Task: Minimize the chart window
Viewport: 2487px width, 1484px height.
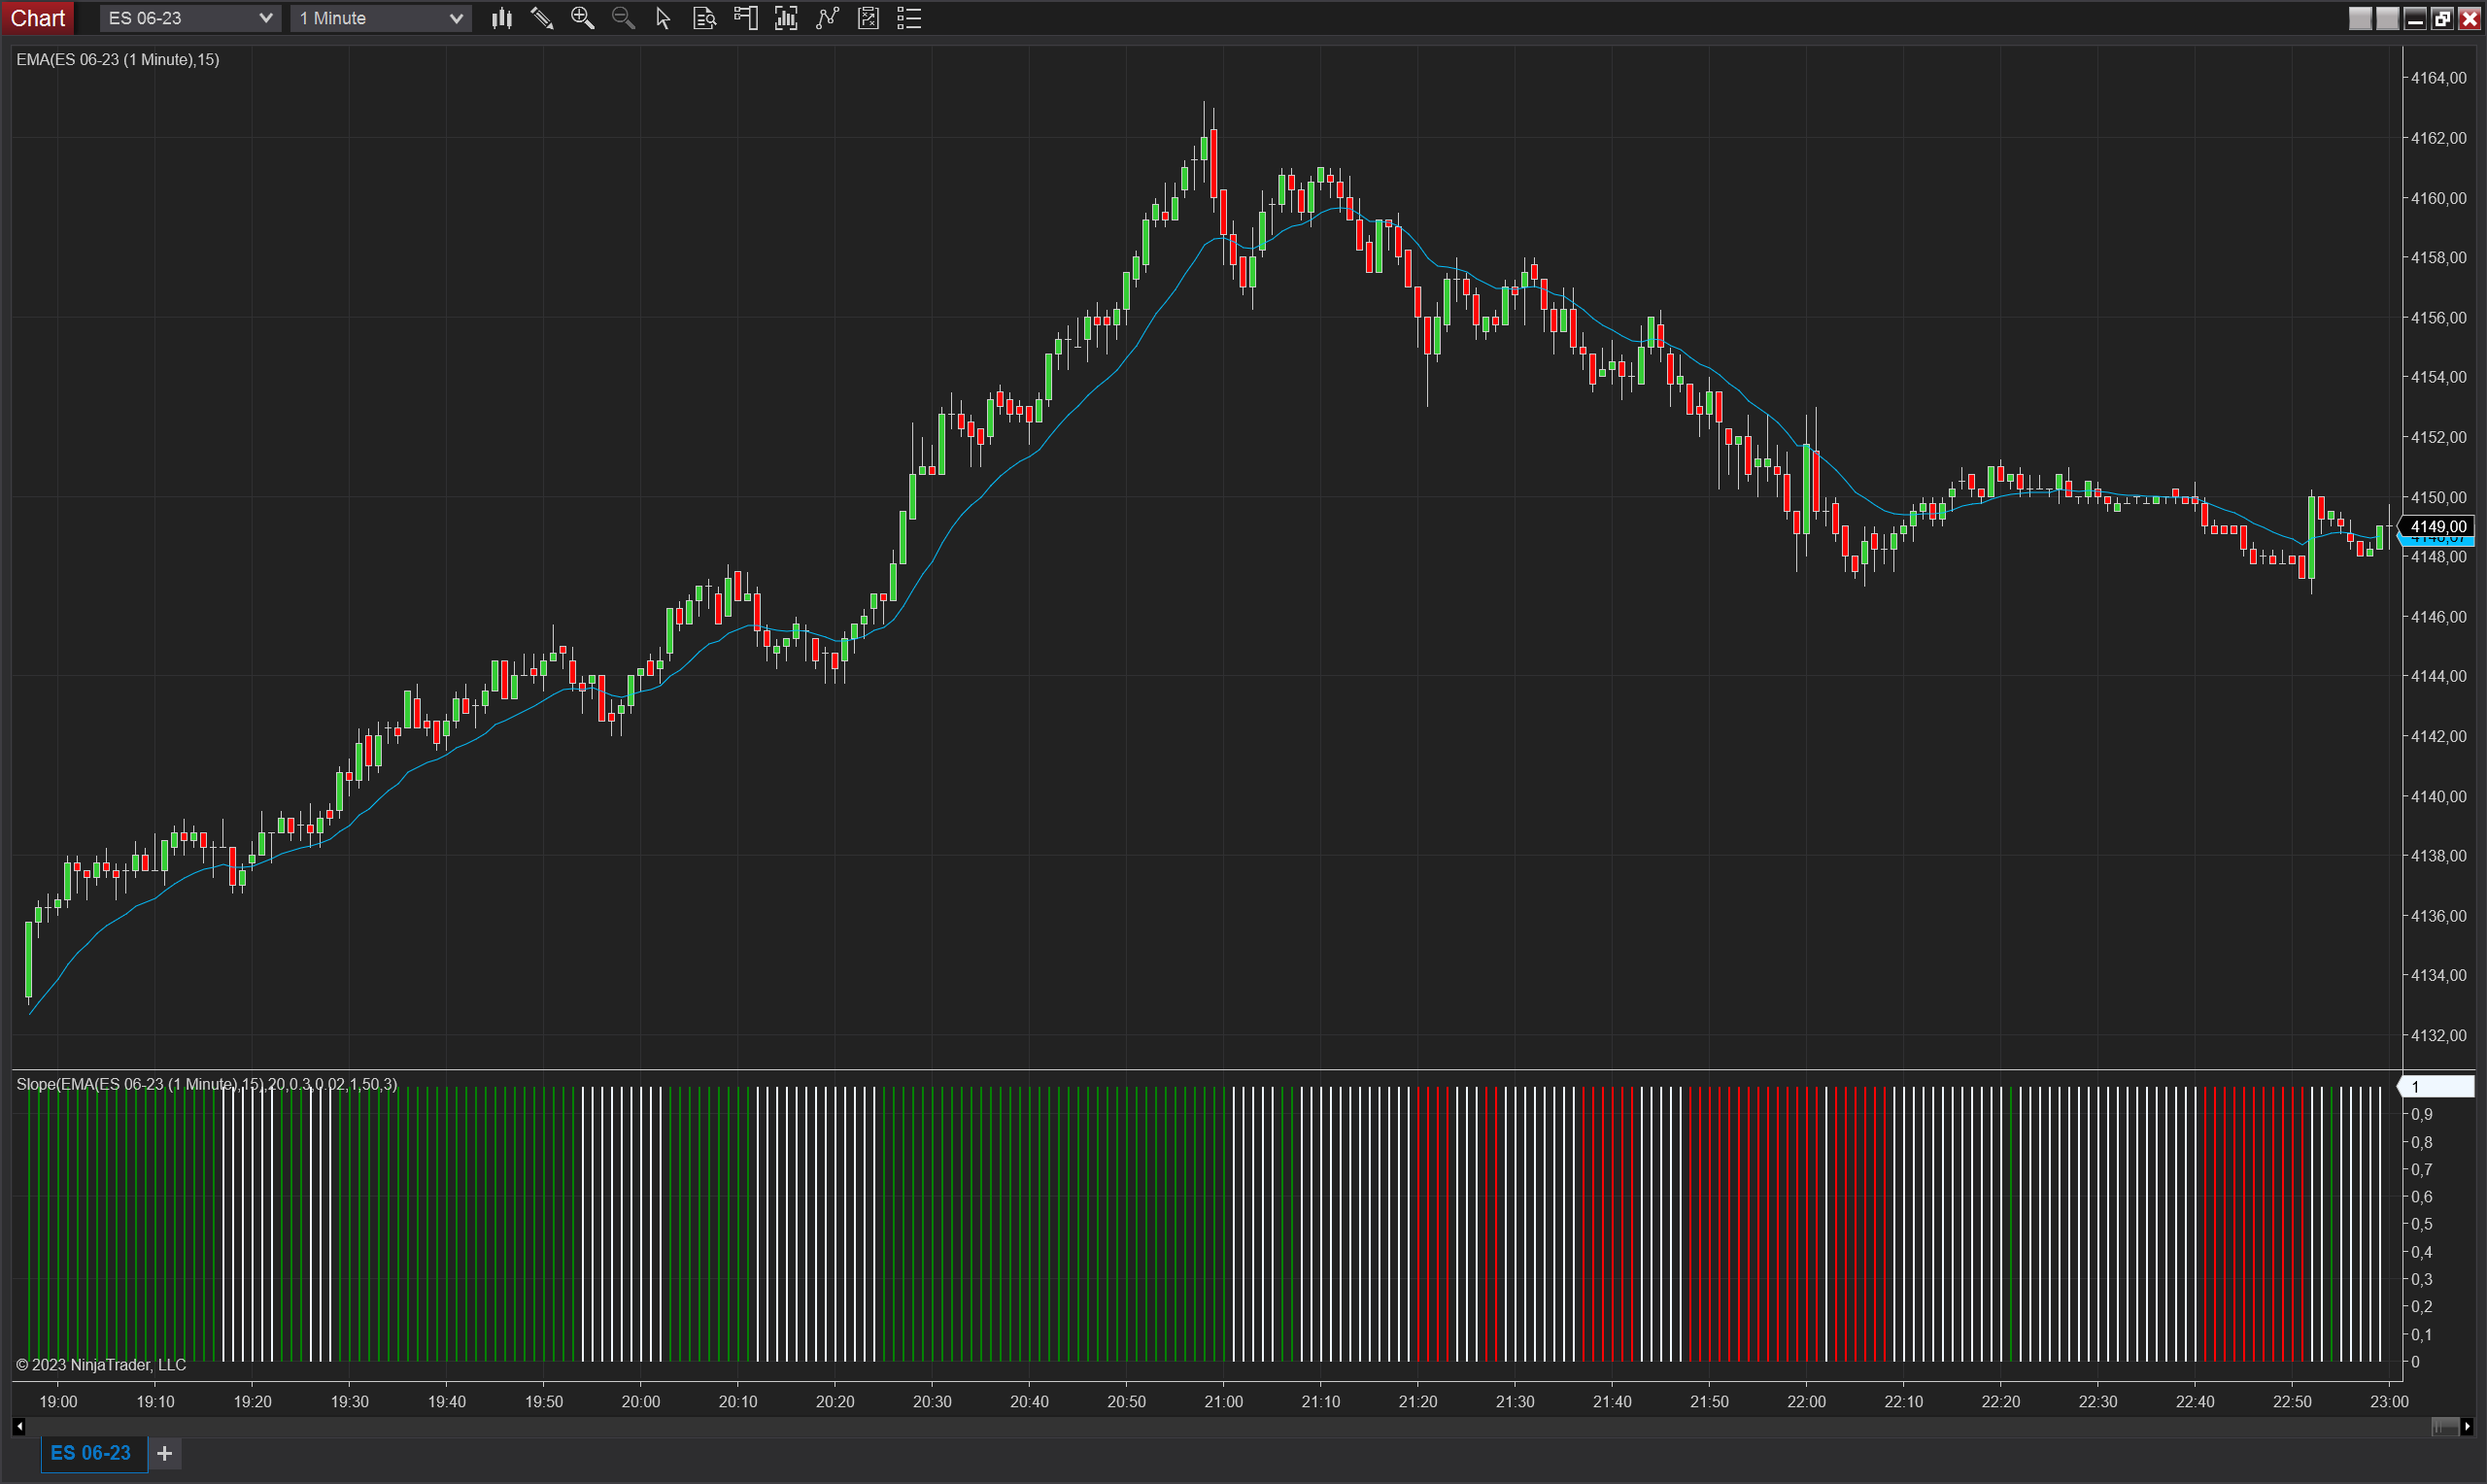Action: pos(2415,18)
